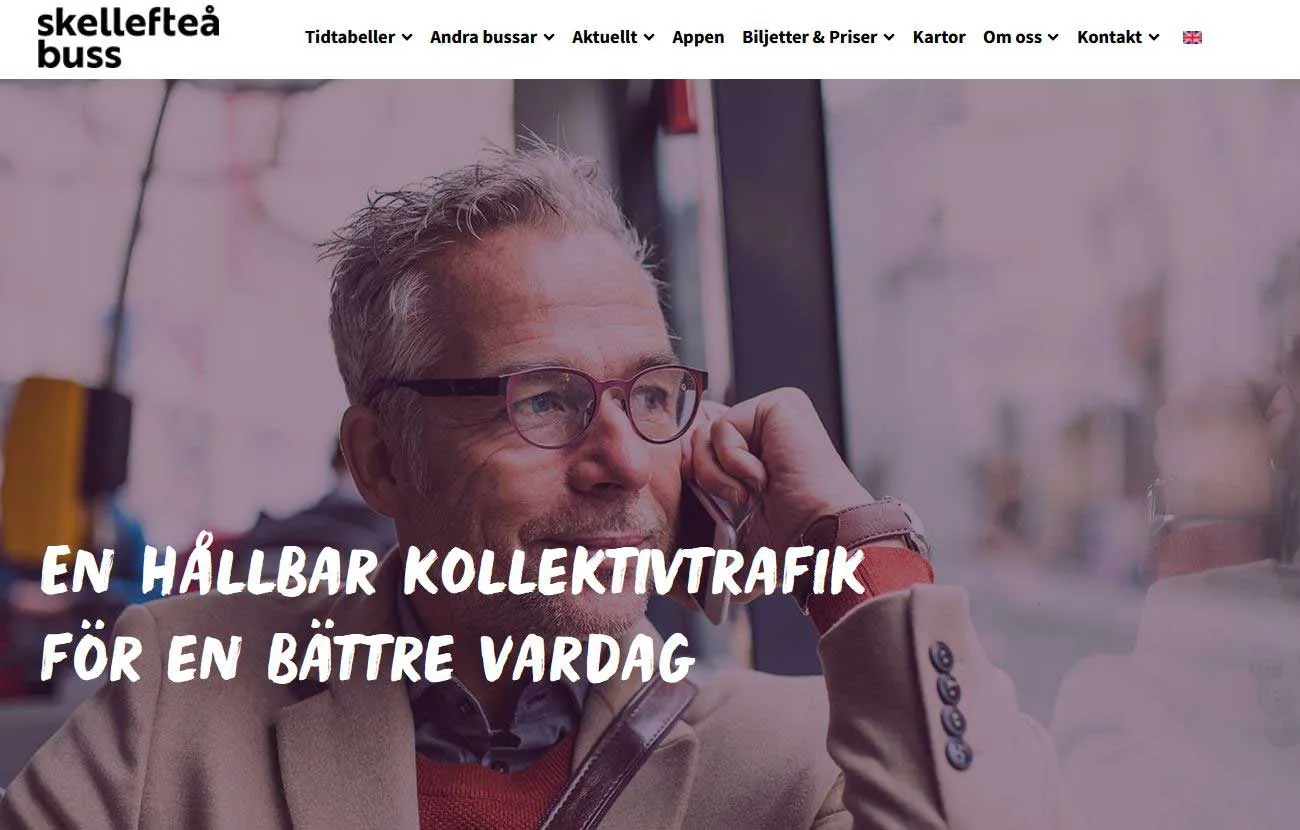Screen dimensions: 1300x830
Task: Click the 'För en bättre vardag' headline line
Action: click(x=367, y=655)
